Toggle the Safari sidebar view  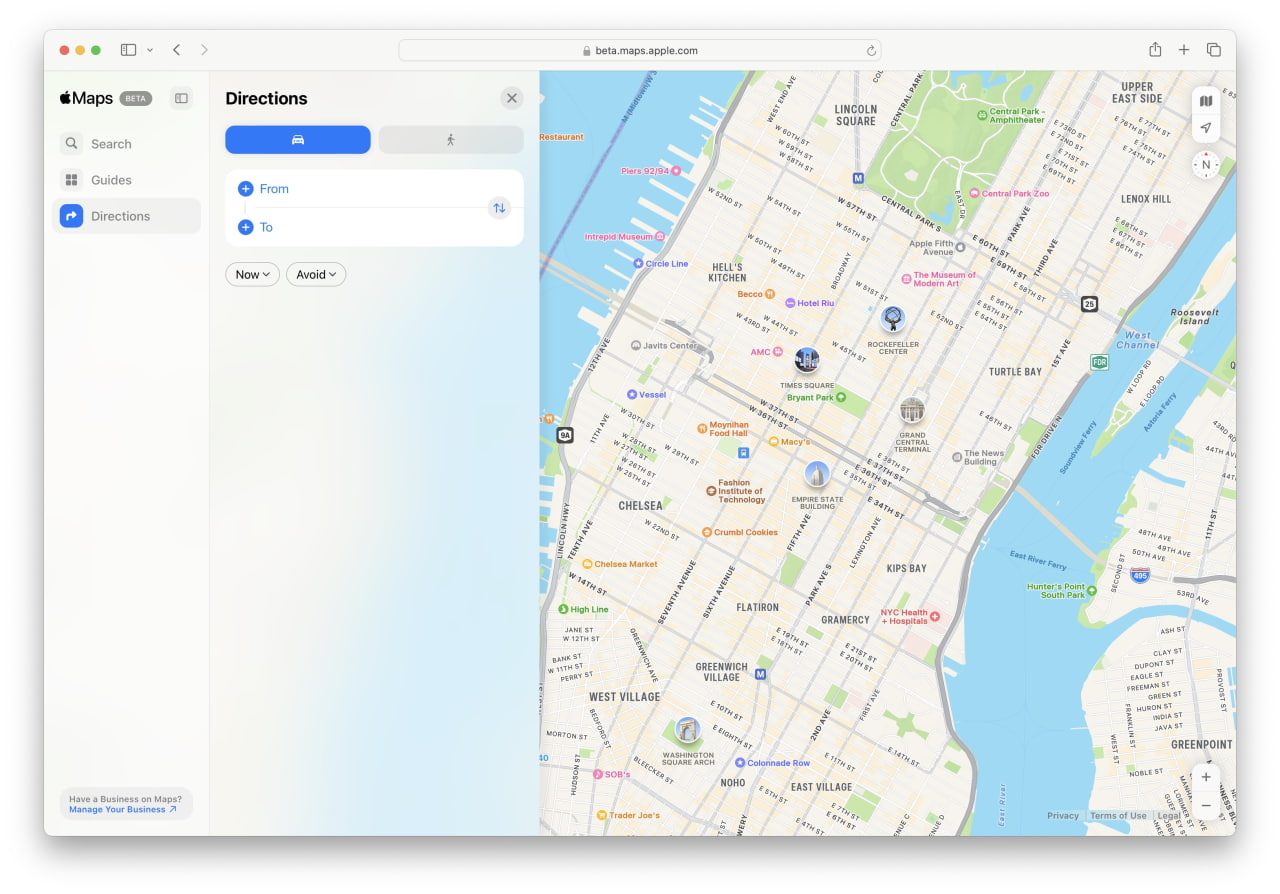click(x=127, y=48)
